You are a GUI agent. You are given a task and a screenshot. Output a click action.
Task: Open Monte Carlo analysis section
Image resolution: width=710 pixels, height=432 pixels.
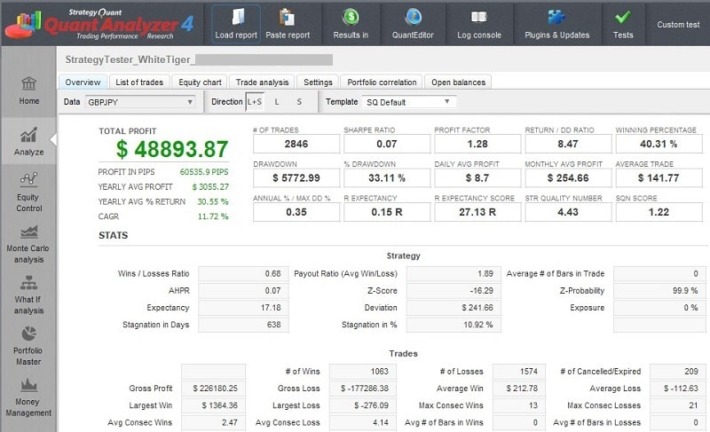point(29,243)
